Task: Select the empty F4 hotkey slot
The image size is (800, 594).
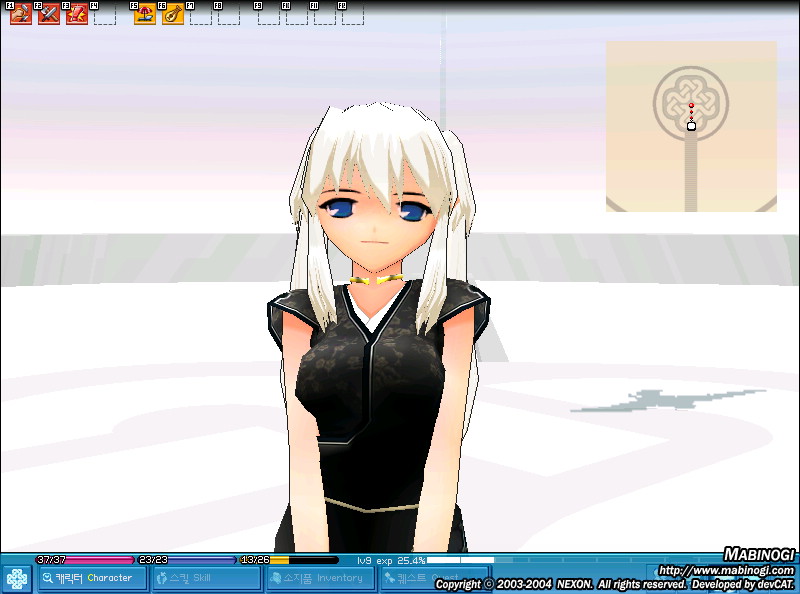Action: (105, 14)
